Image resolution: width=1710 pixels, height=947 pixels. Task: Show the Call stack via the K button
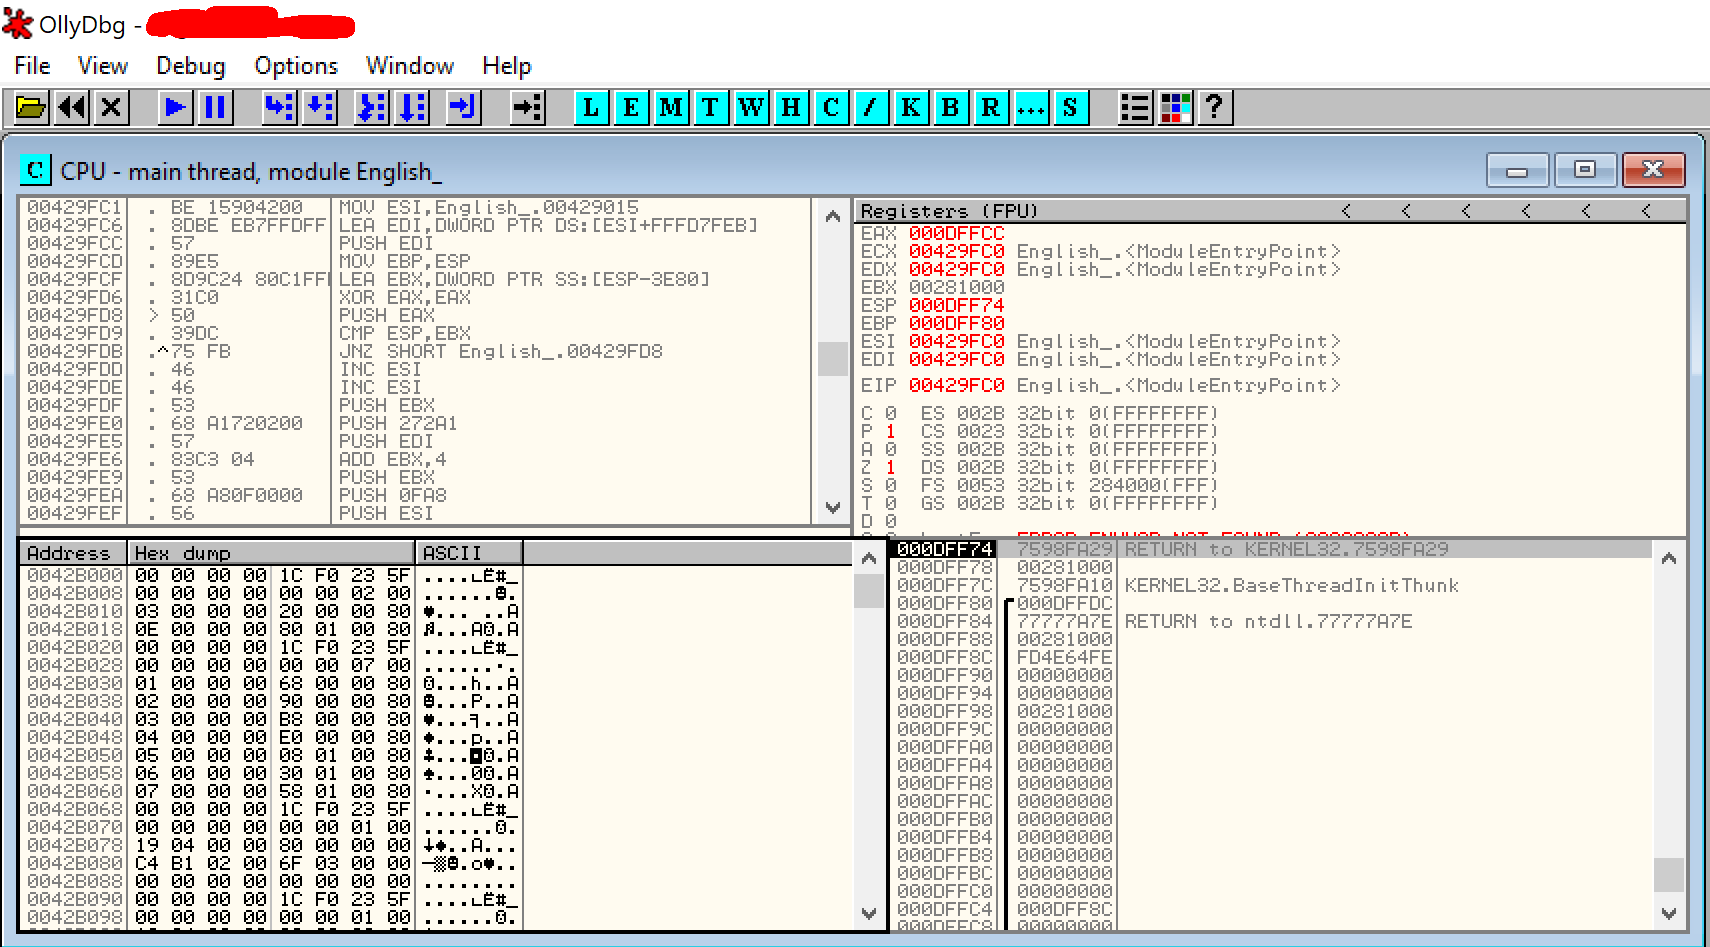tap(911, 107)
